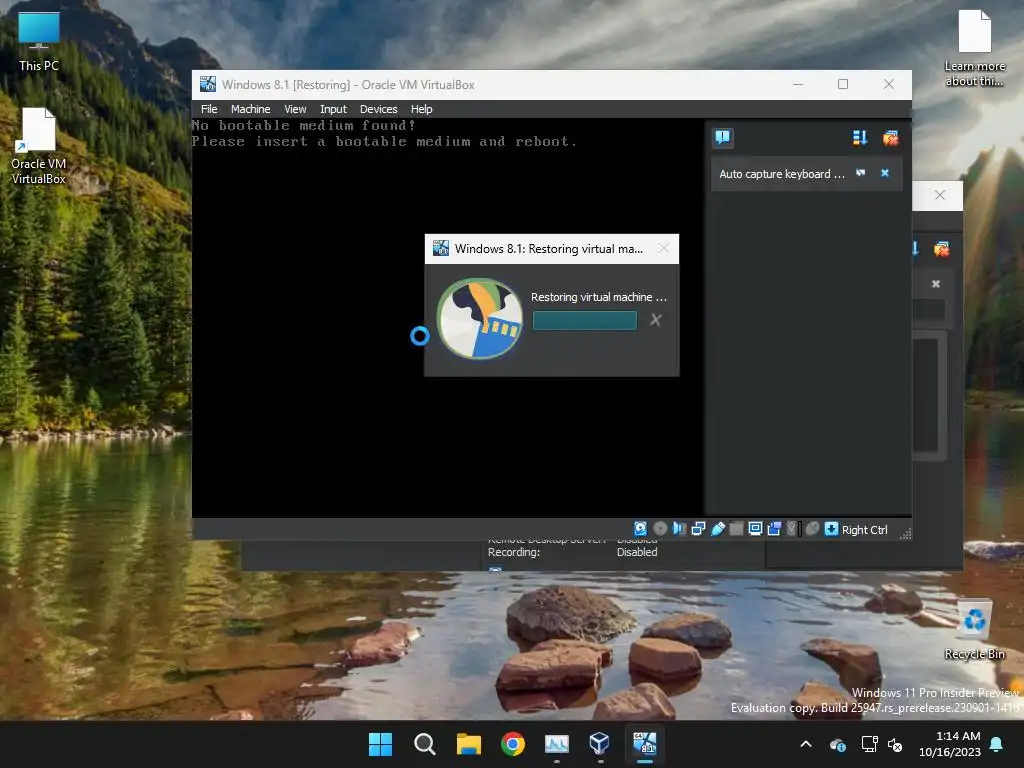Open the Oracle VM VirtualBox desktop shortcut

click(x=39, y=146)
